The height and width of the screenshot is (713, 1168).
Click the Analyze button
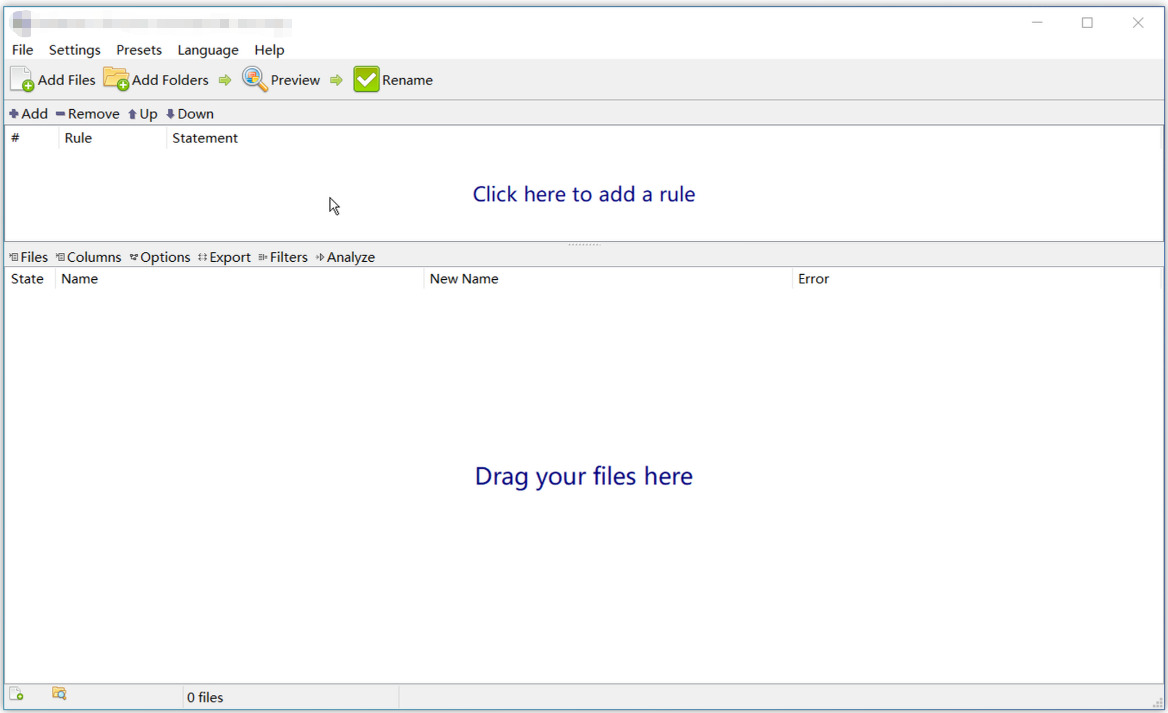346,257
